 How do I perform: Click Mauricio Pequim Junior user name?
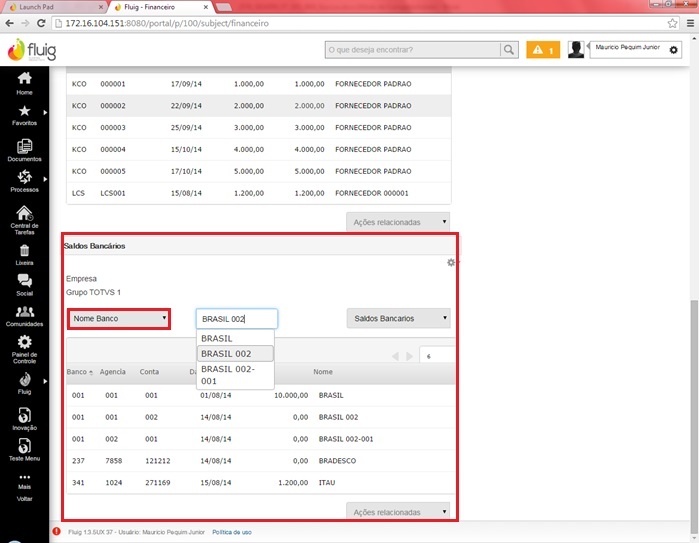pyautogui.click(x=627, y=47)
